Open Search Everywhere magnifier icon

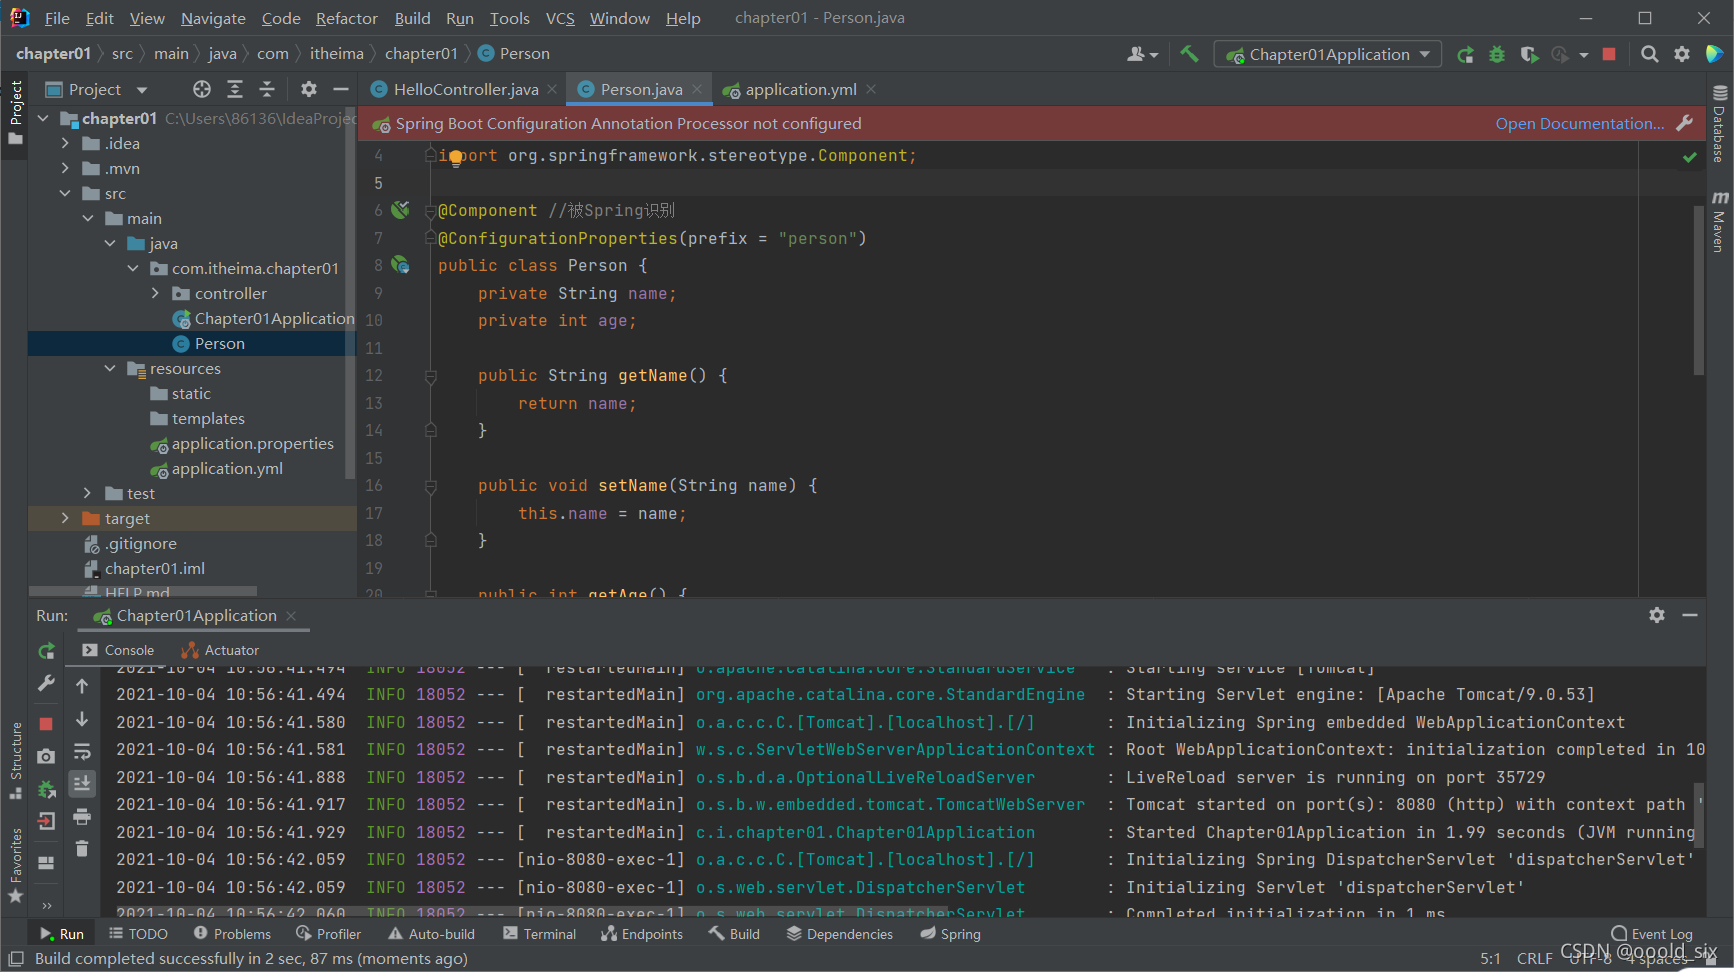click(1650, 54)
